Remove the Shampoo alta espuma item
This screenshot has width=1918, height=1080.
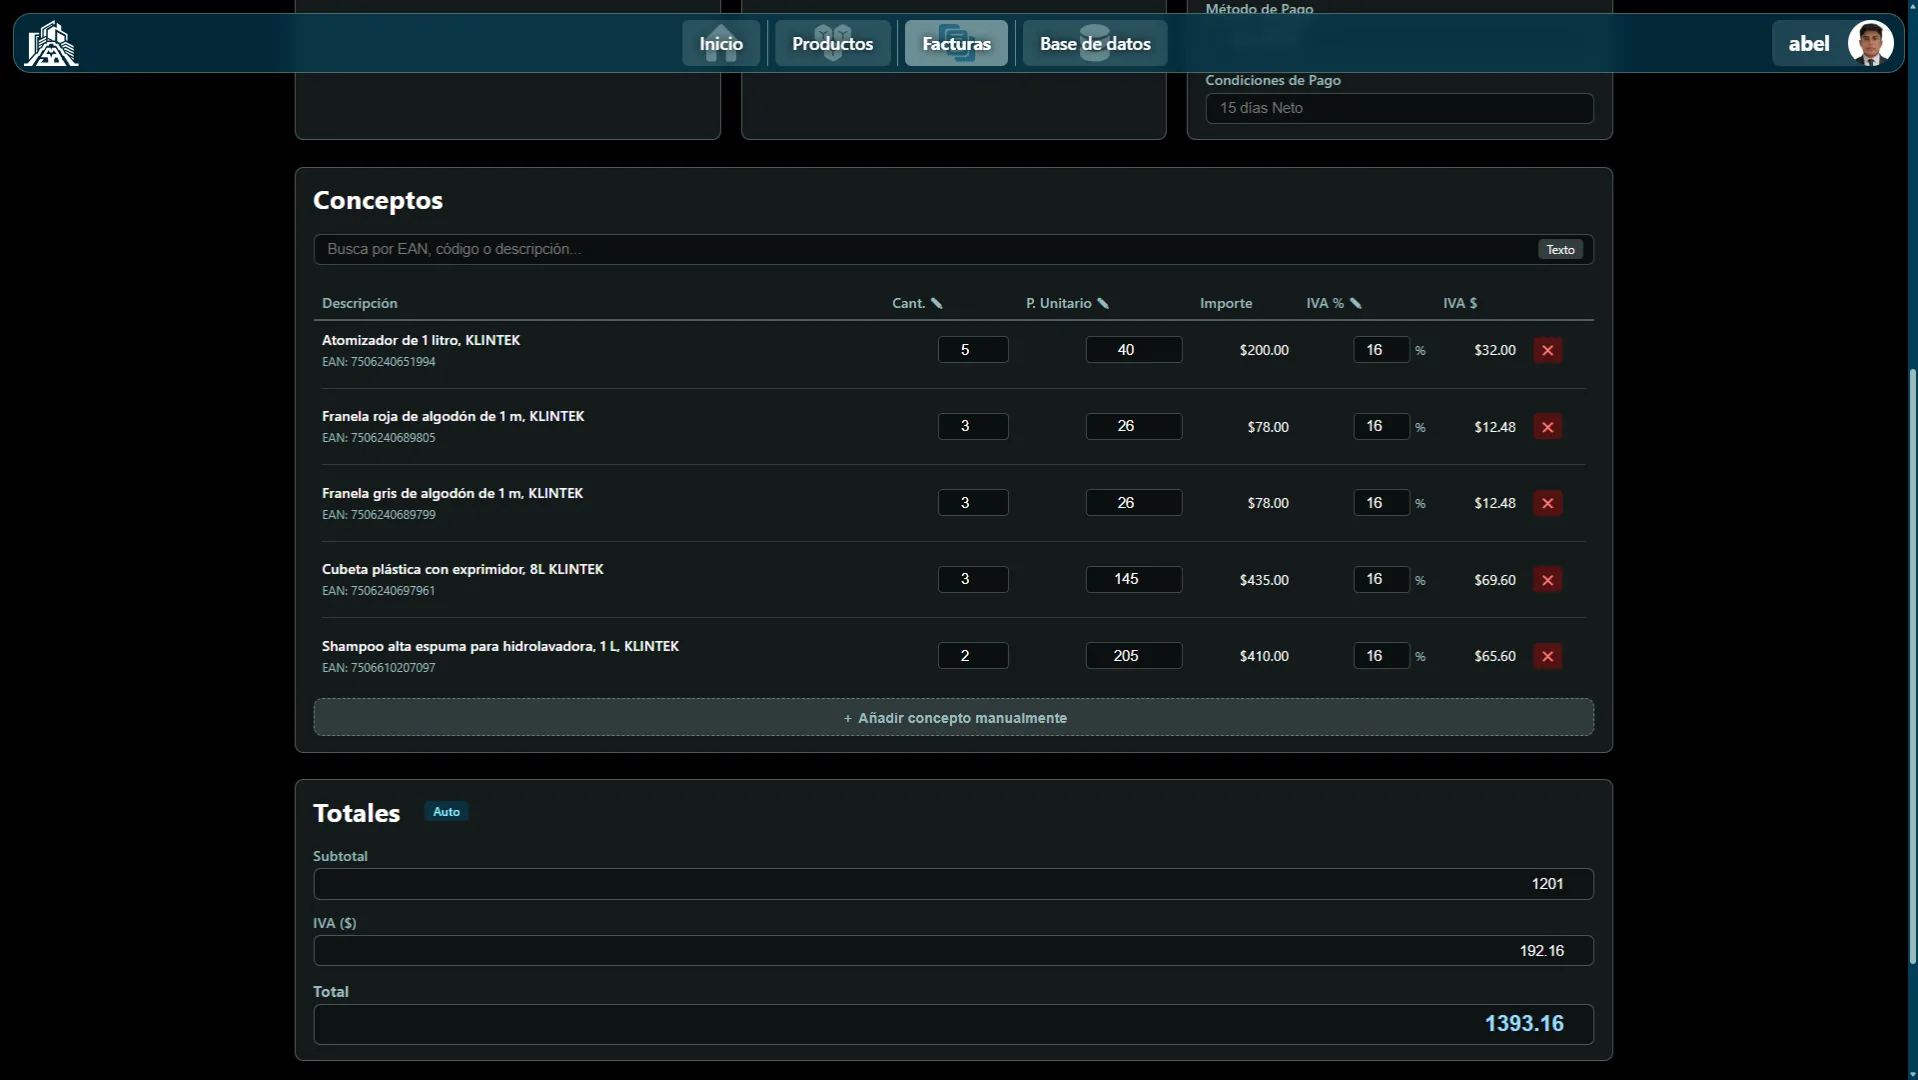click(1547, 656)
